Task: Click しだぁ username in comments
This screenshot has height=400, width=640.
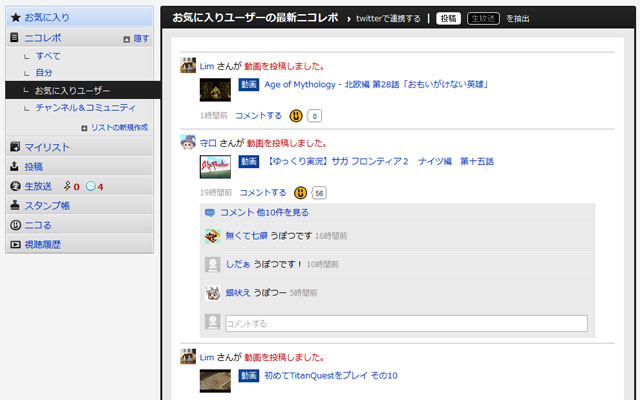Action: [x=238, y=264]
